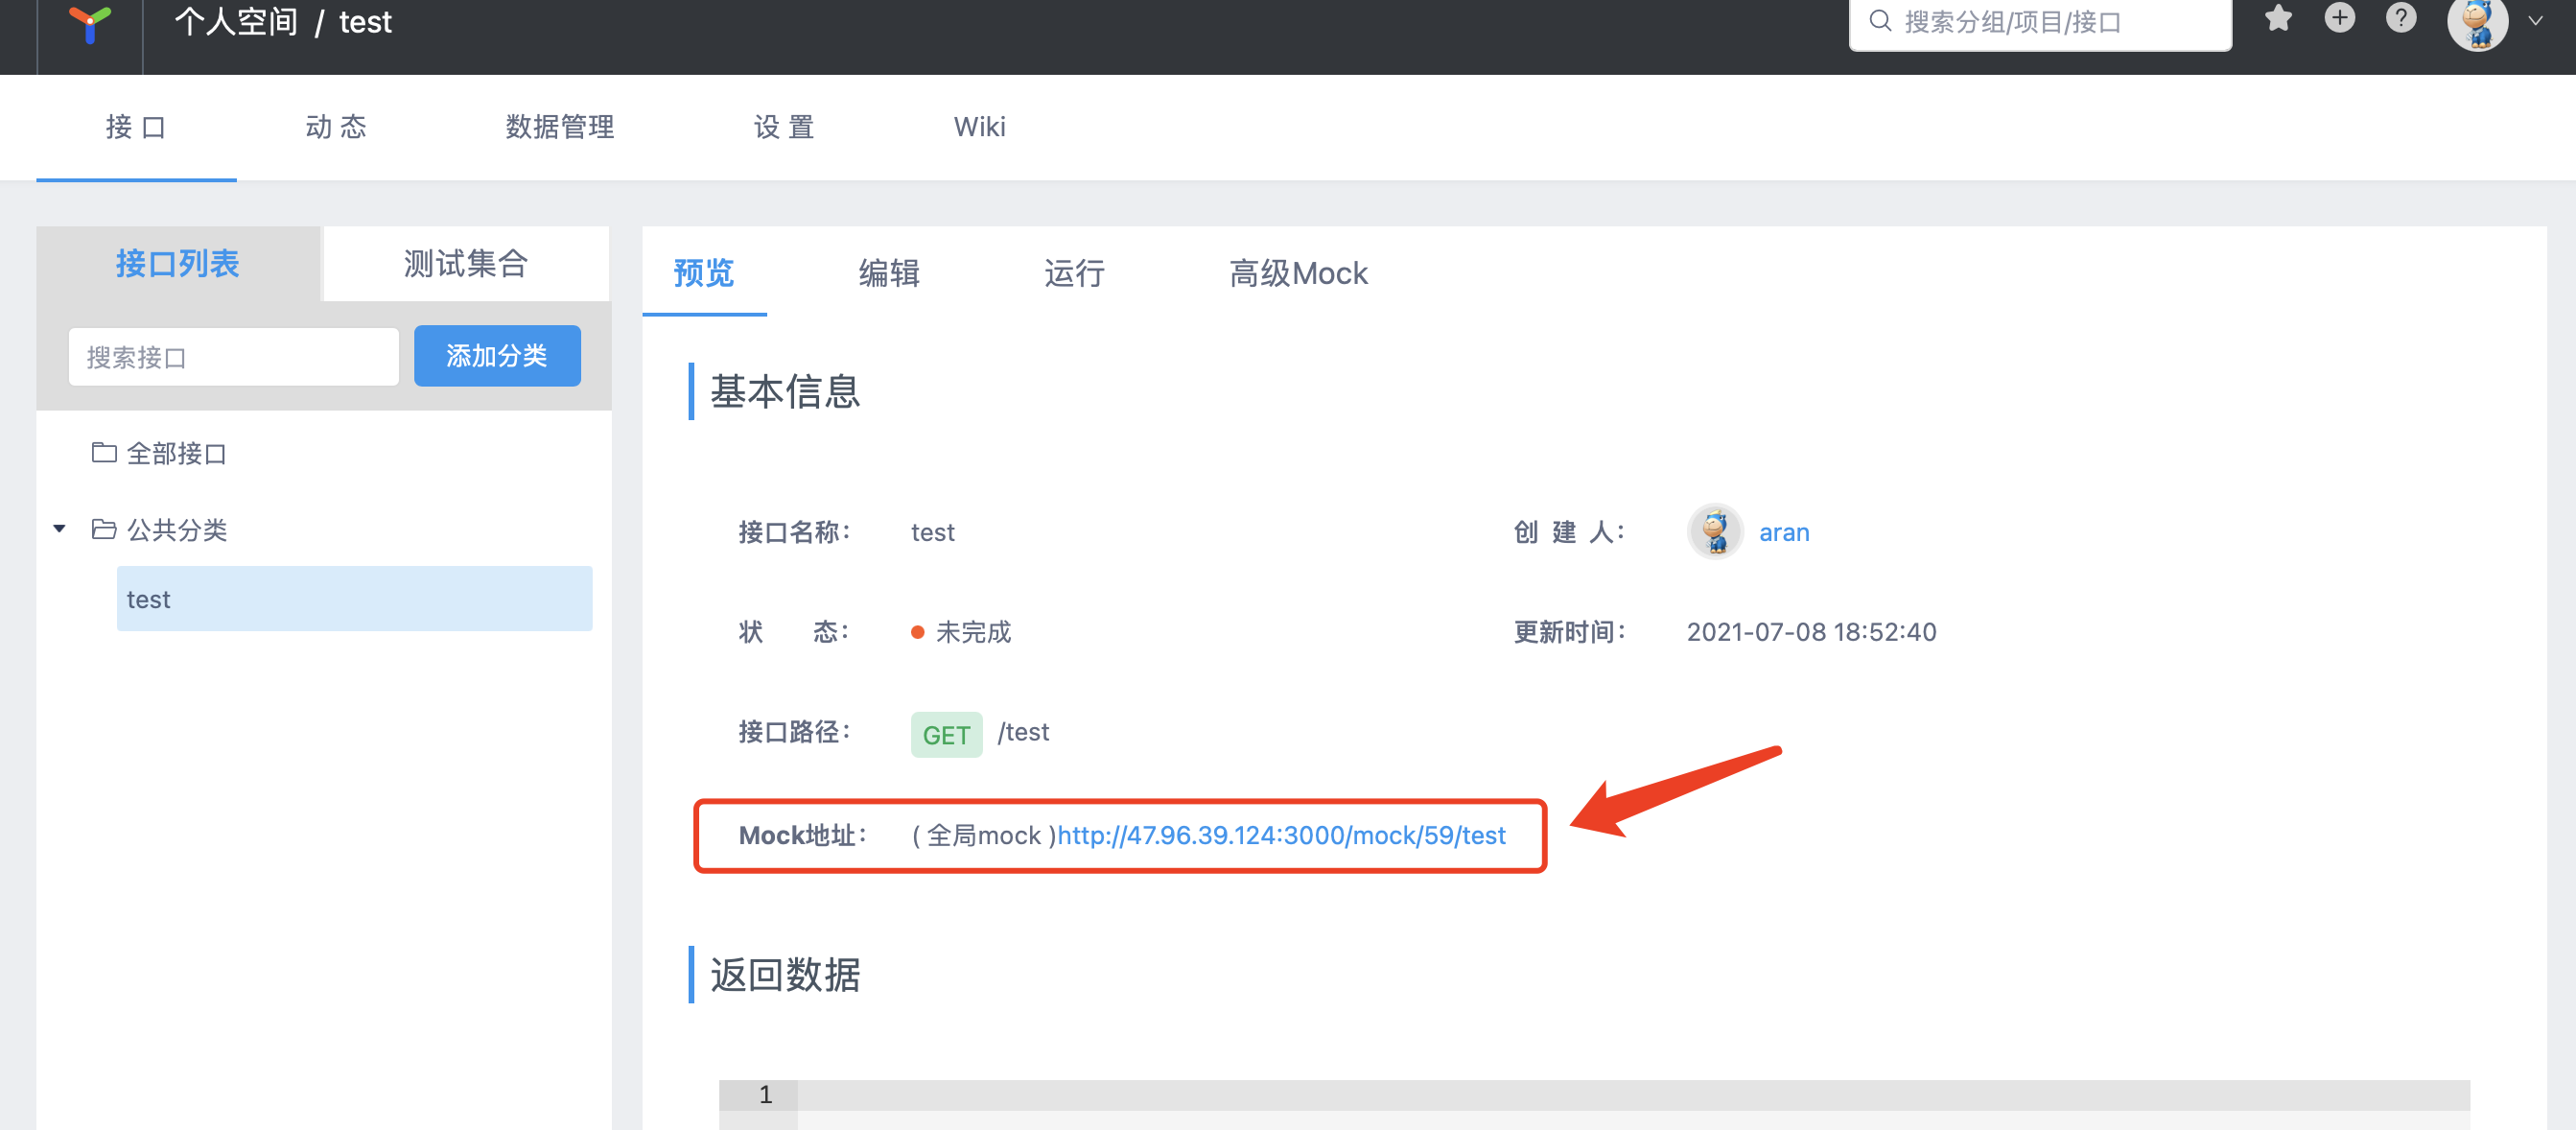This screenshot has width=2576, height=1130.
Task: Click the user avatar in header
Action: click(2476, 23)
